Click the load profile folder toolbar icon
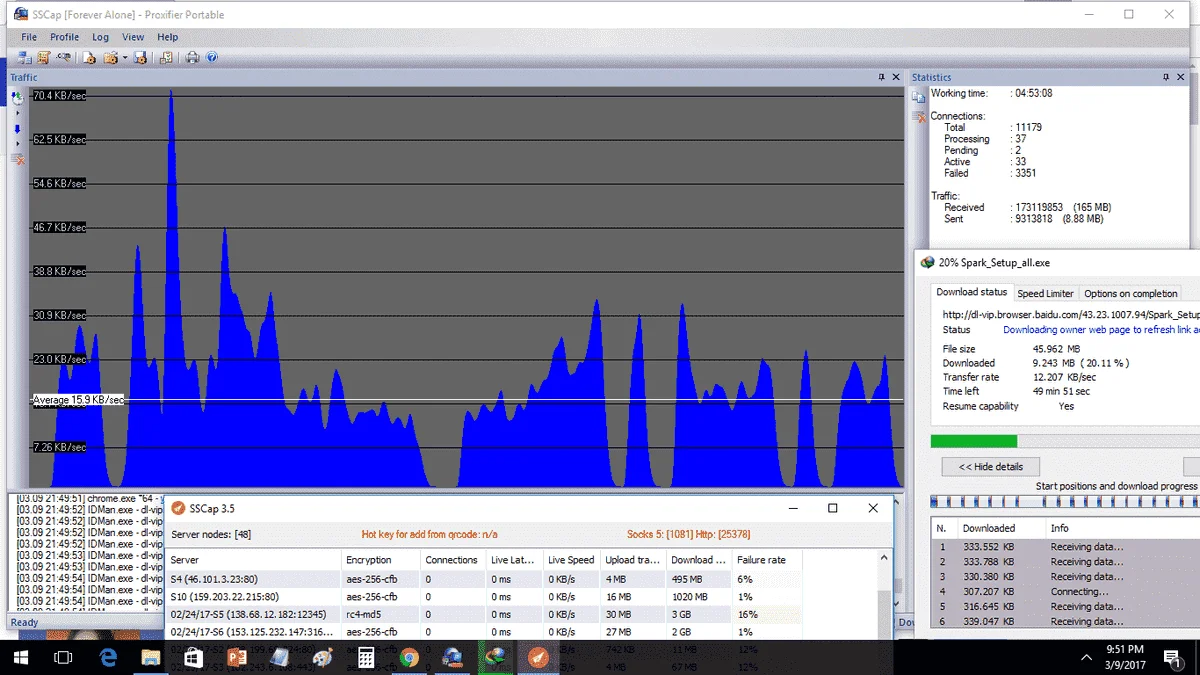Screen dimensions: 1200x675 point(110,58)
